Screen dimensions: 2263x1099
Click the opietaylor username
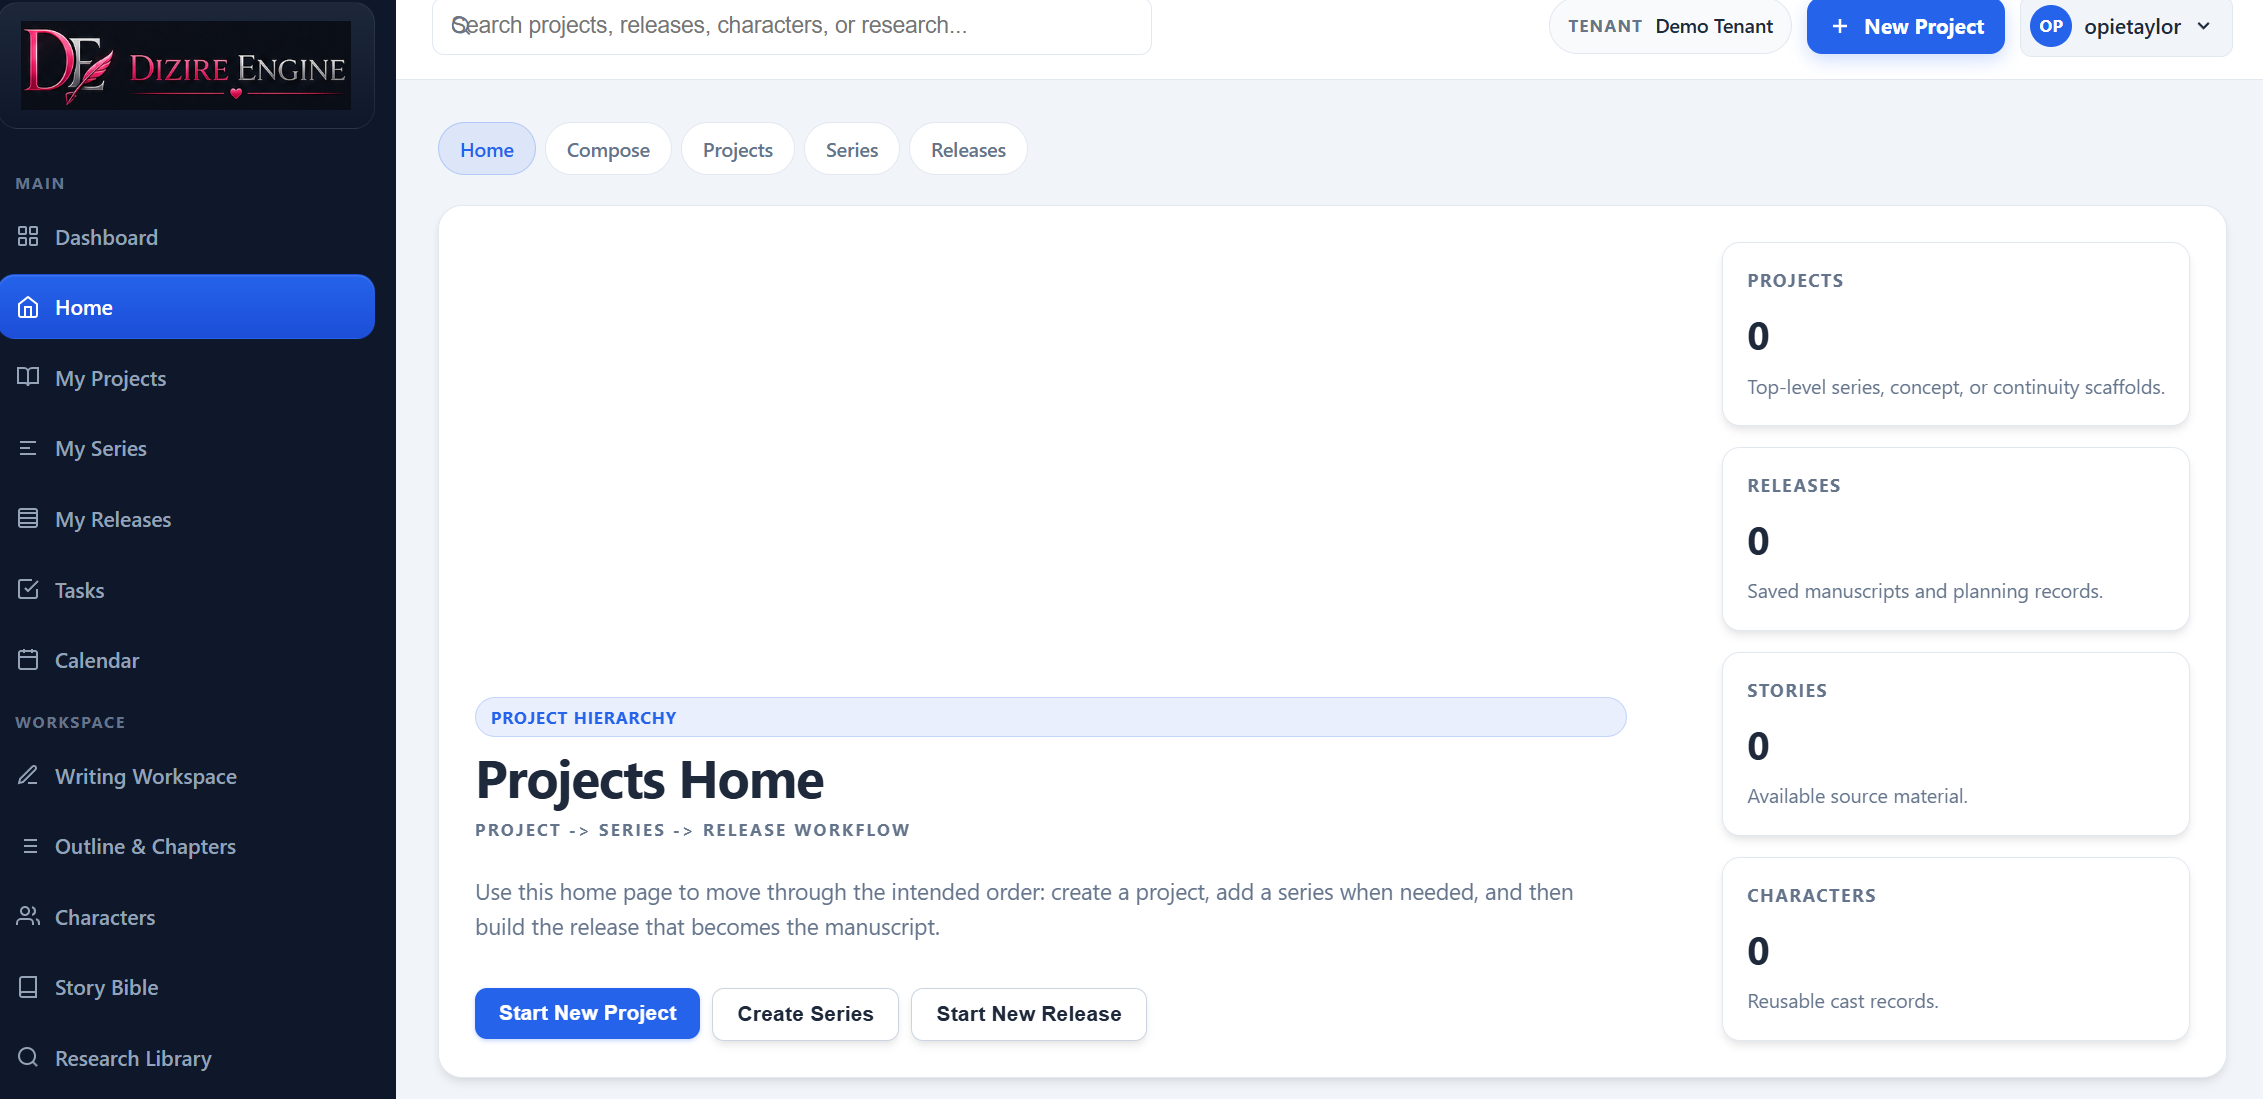pyautogui.click(x=2132, y=27)
